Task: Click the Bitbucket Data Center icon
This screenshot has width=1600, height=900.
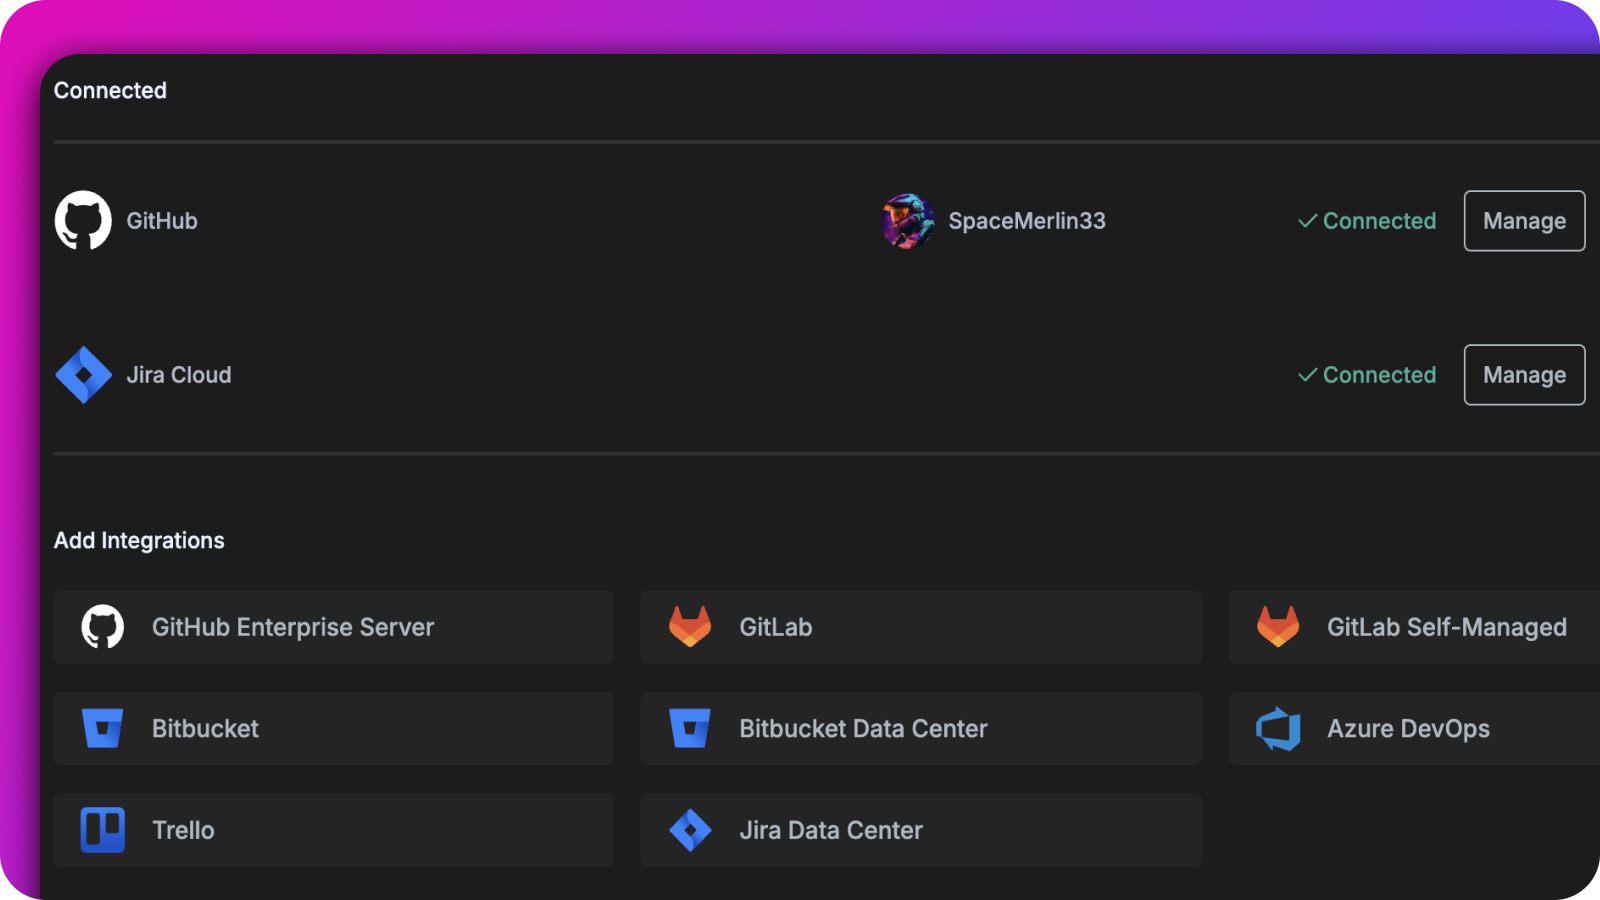Action: pos(691,728)
